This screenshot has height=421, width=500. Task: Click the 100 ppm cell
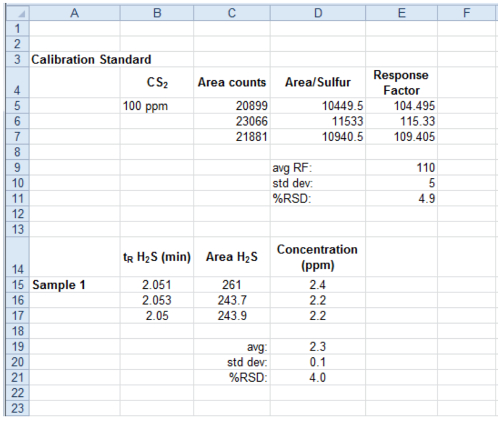click(157, 106)
